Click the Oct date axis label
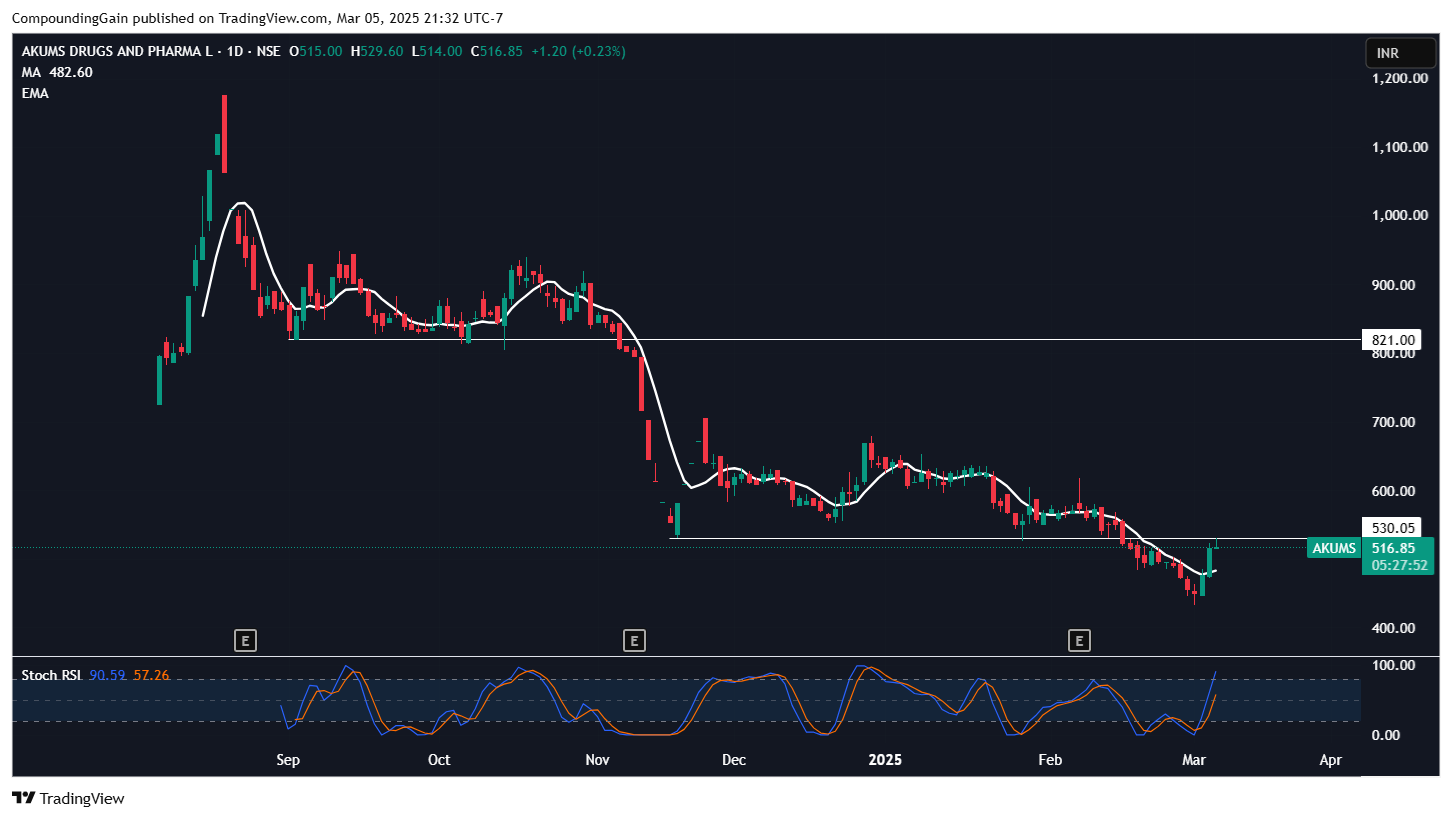1452x819 pixels. 439,760
